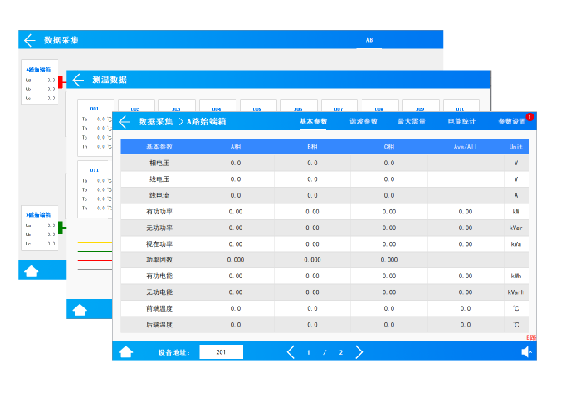The width and height of the screenshot is (569, 399).
Task: Select the 视在功率 row label
Action: click(159, 244)
